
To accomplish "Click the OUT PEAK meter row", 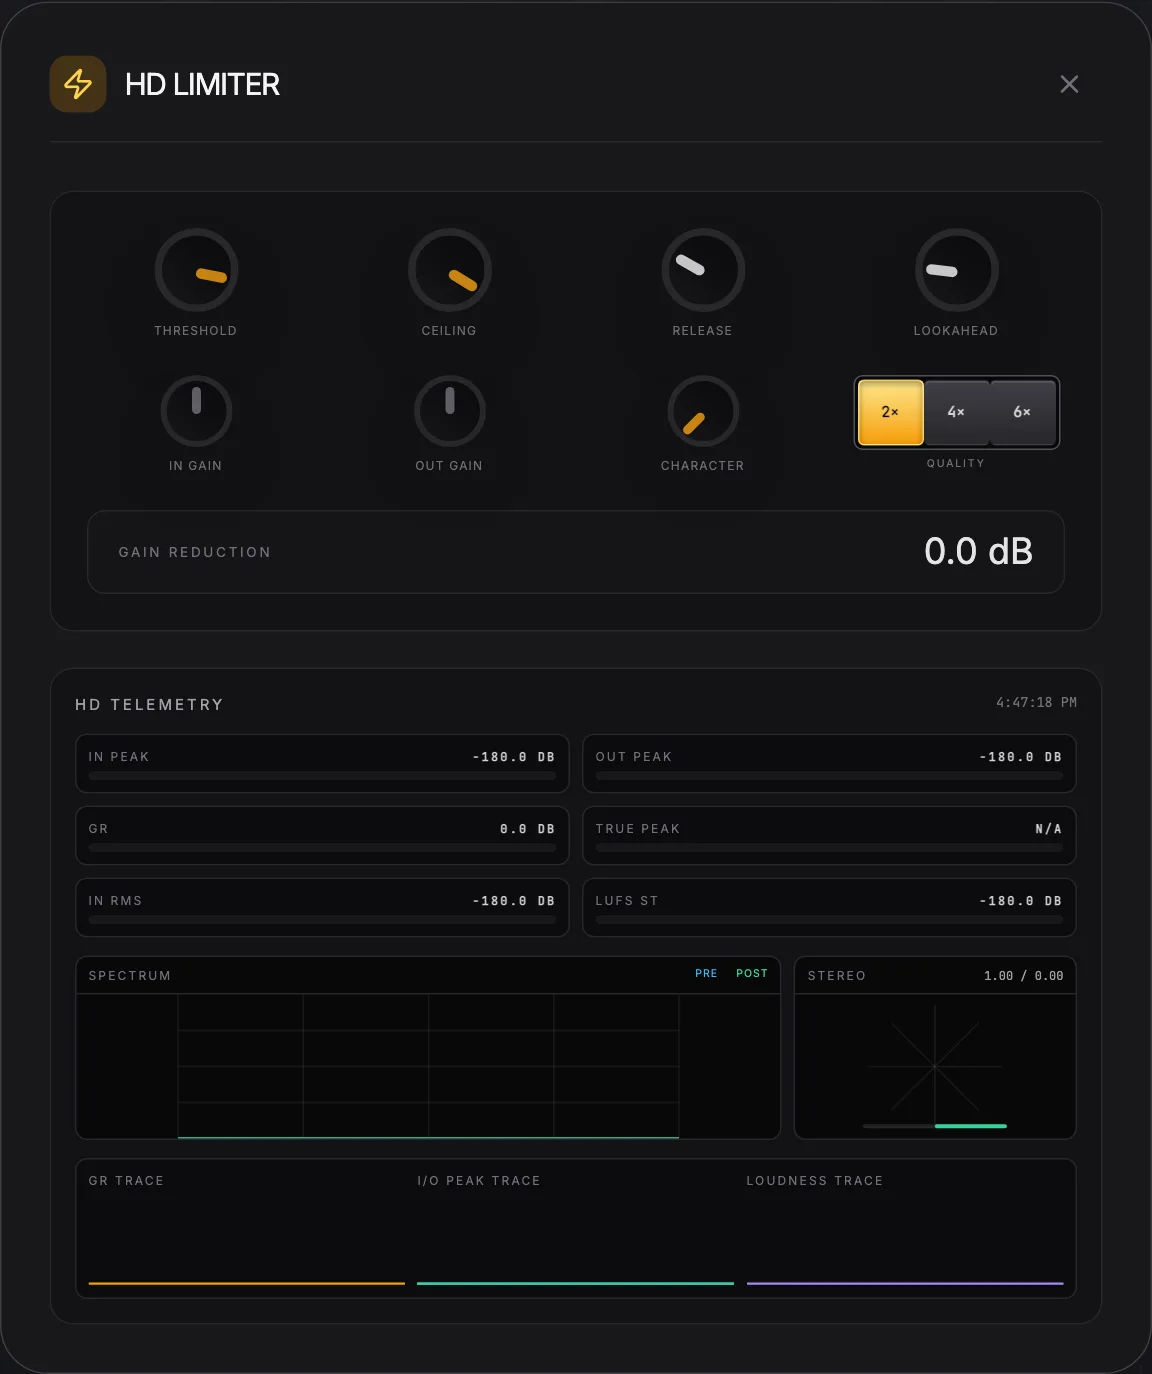I will pos(829,764).
